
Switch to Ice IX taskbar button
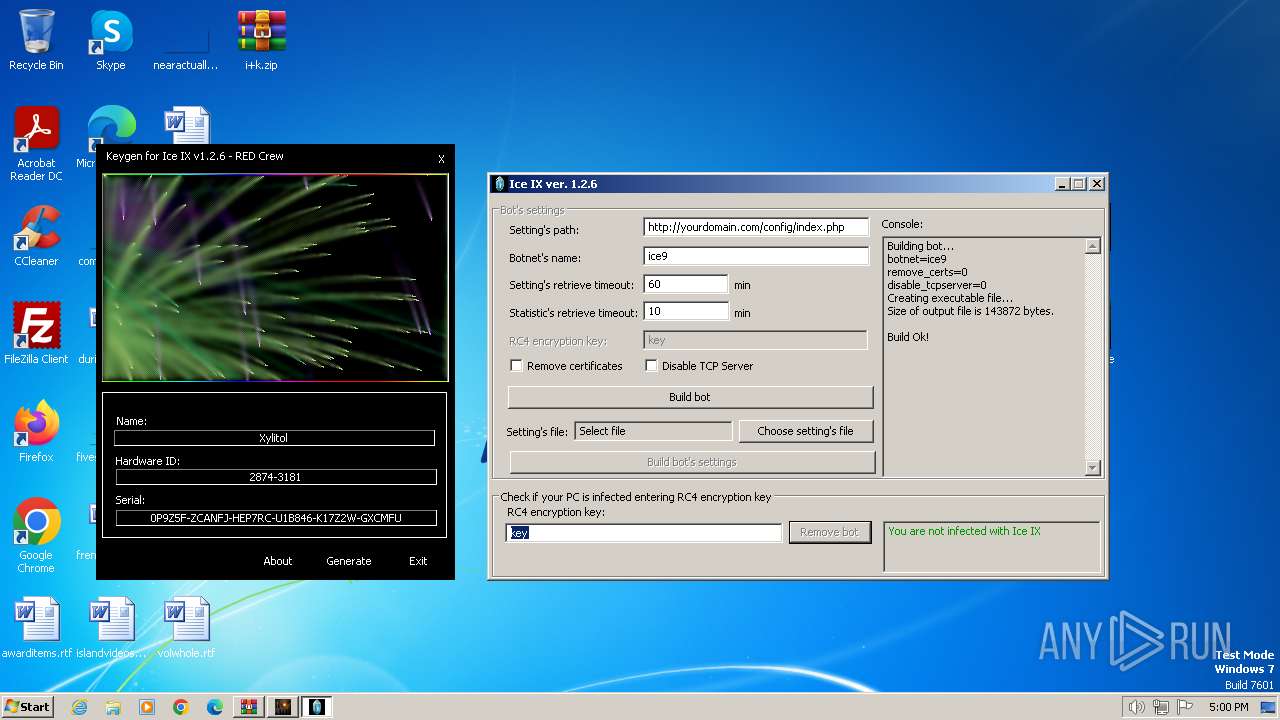pyautogui.click(x=317, y=707)
